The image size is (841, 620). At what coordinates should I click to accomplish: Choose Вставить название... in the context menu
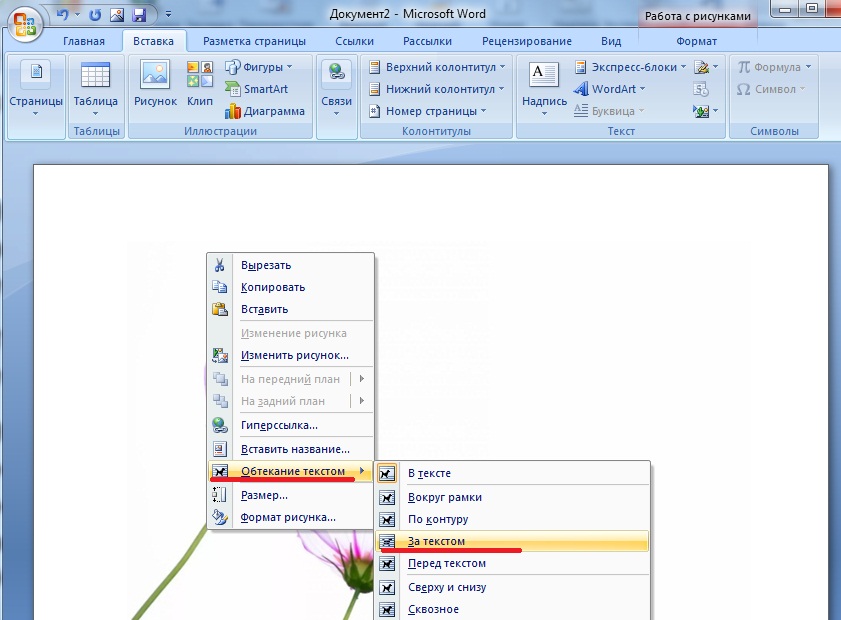290,449
